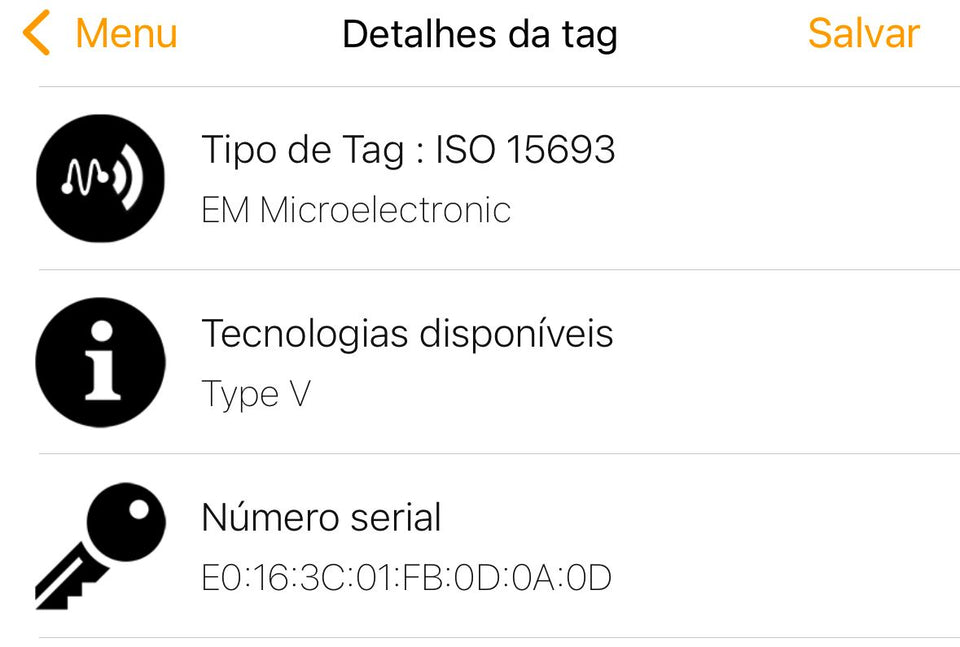This screenshot has width=960, height=647.
Task: Click the black info circle icon
Action: (x=100, y=362)
